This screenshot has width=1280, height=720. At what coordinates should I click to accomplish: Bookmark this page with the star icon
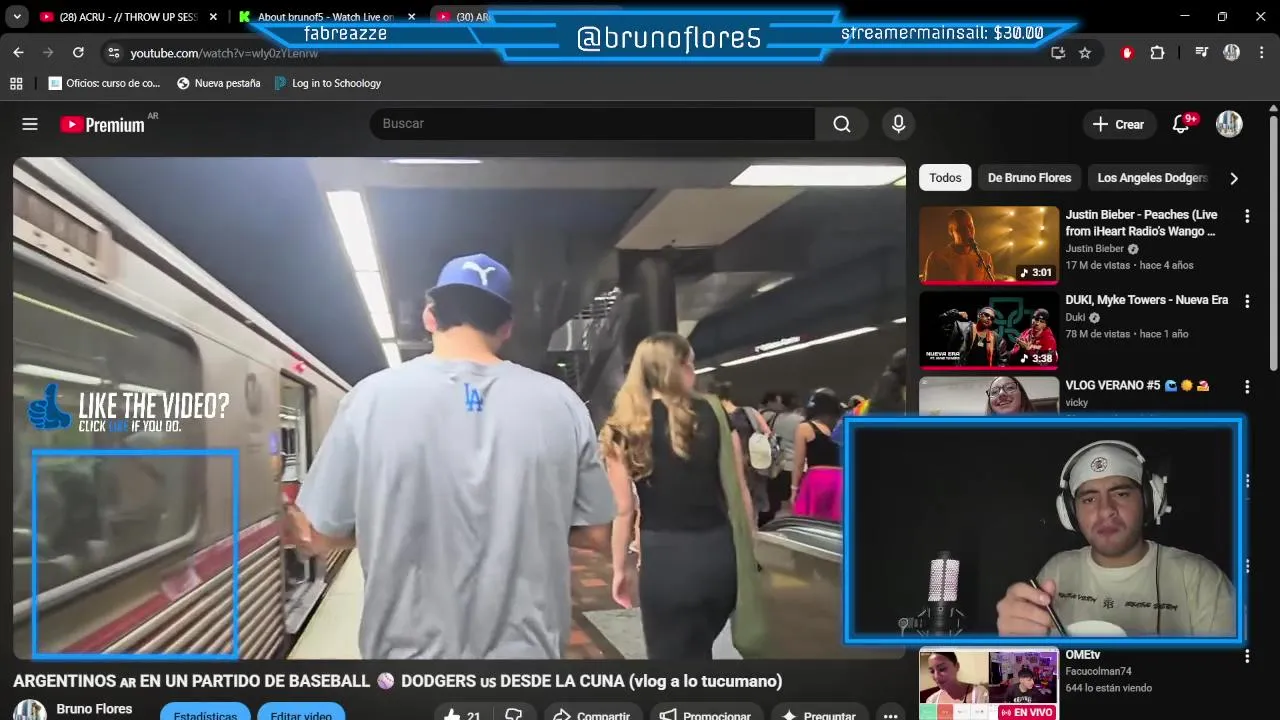click(1085, 53)
